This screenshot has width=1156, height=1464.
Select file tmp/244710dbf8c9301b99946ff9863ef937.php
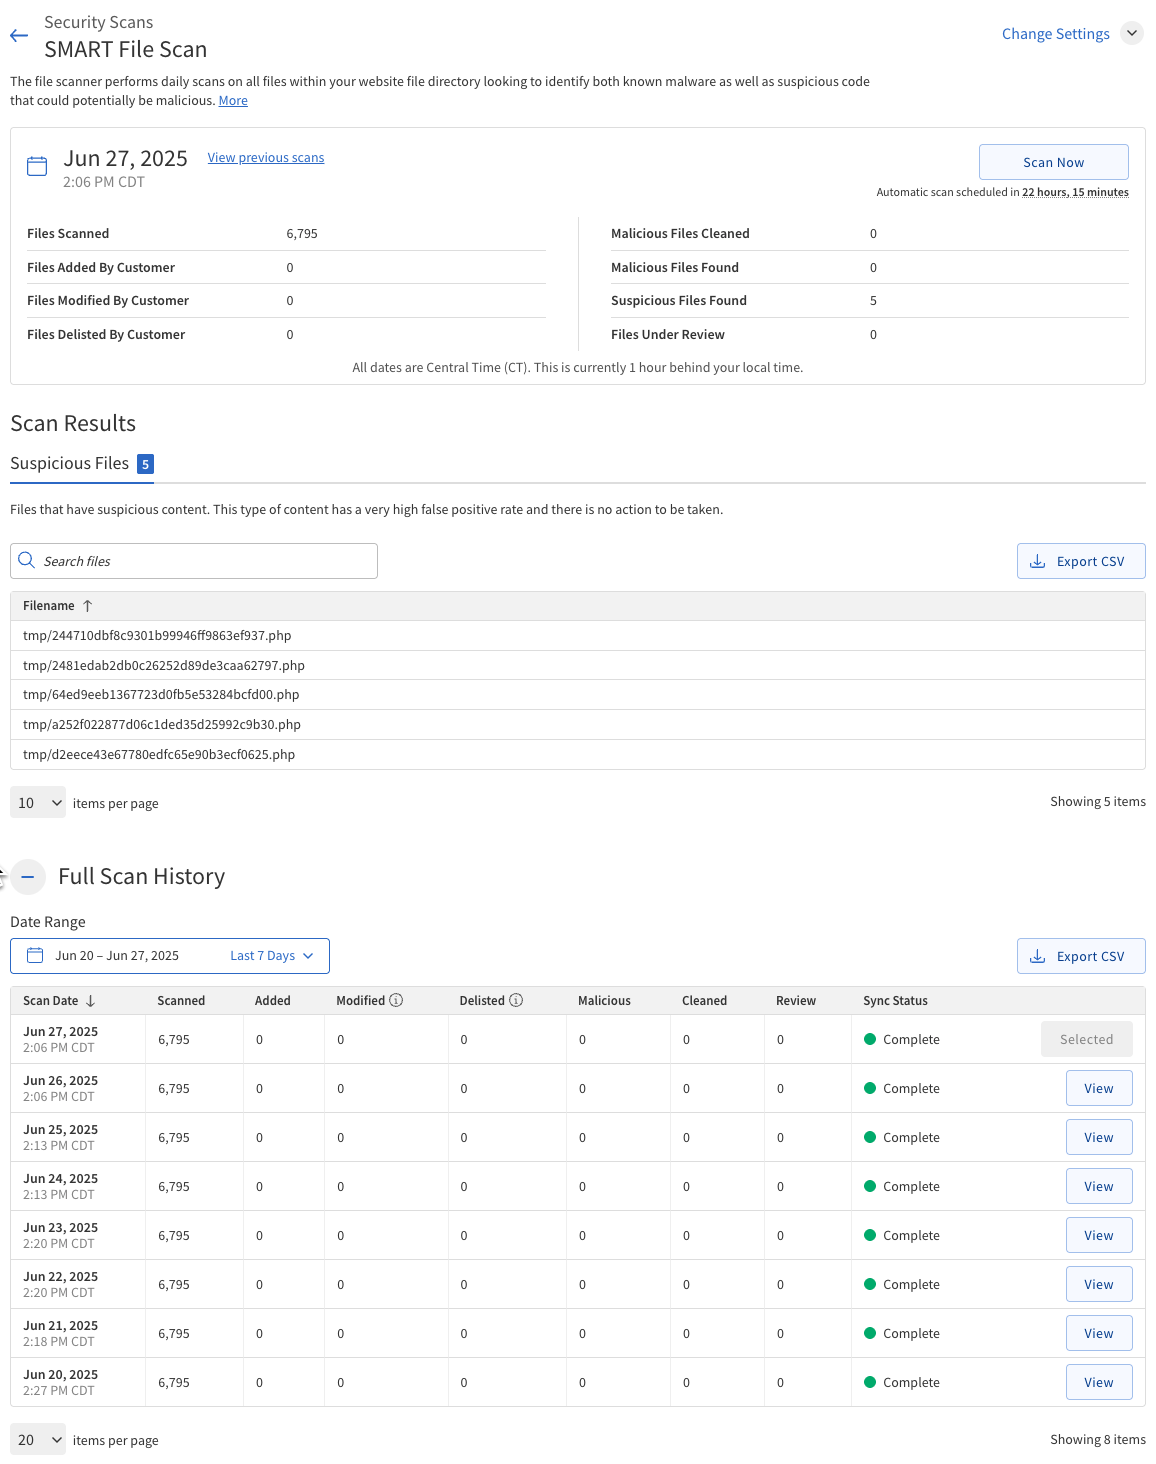tap(578, 636)
